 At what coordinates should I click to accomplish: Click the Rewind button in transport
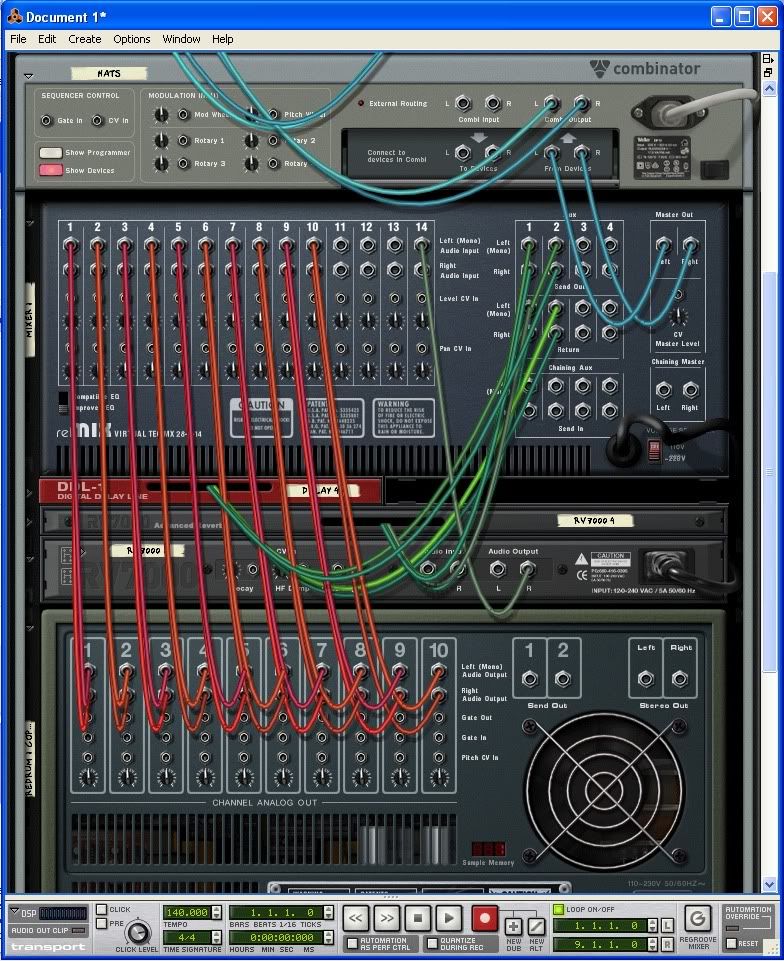point(356,918)
